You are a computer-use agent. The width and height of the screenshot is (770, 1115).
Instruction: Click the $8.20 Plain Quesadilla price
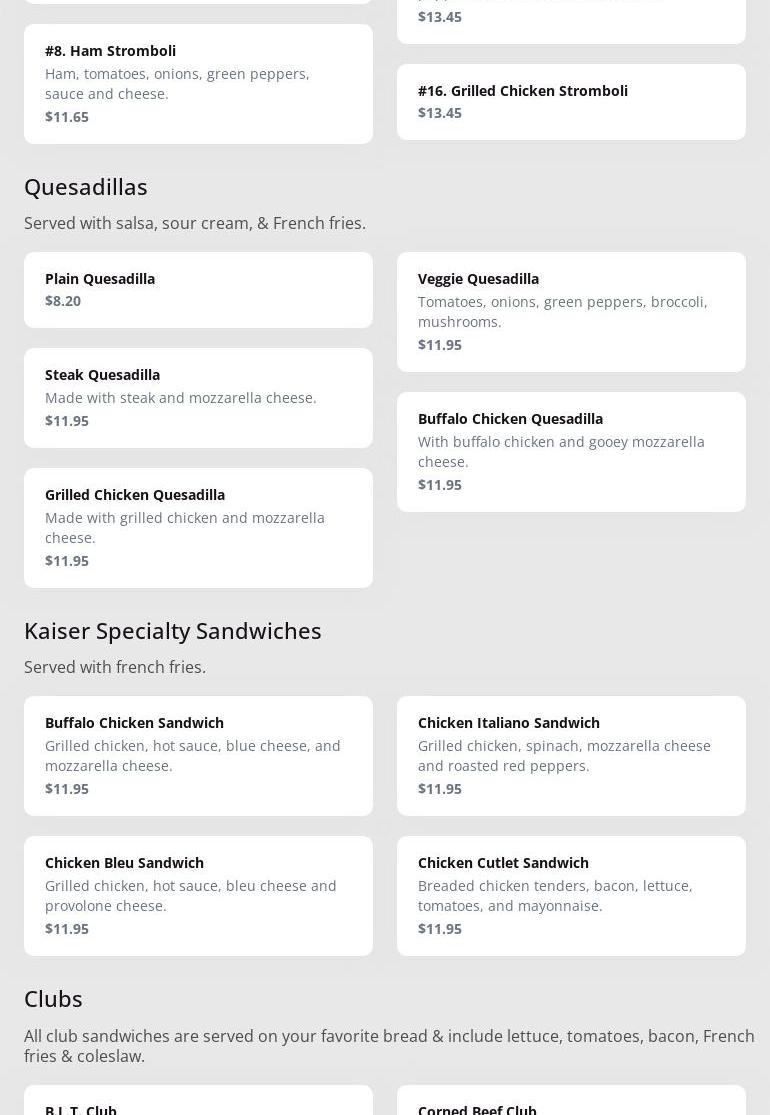(x=63, y=300)
